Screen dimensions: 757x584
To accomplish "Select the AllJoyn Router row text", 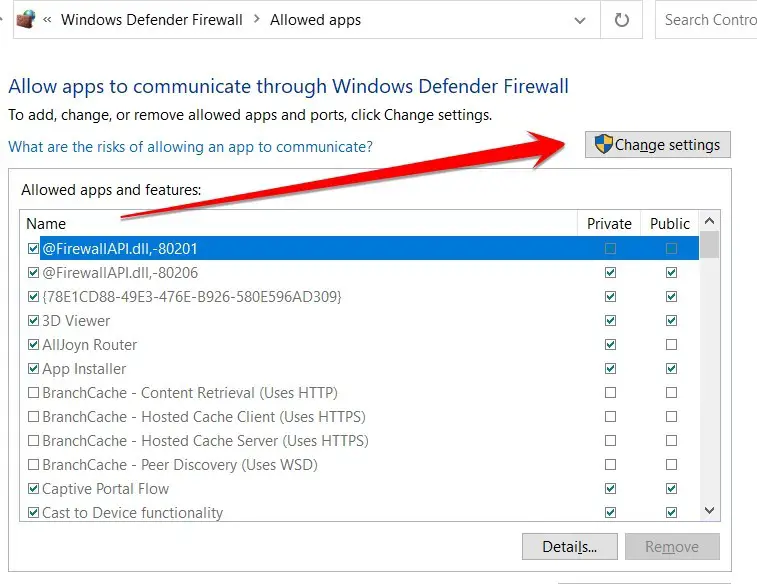I will tap(90, 345).
